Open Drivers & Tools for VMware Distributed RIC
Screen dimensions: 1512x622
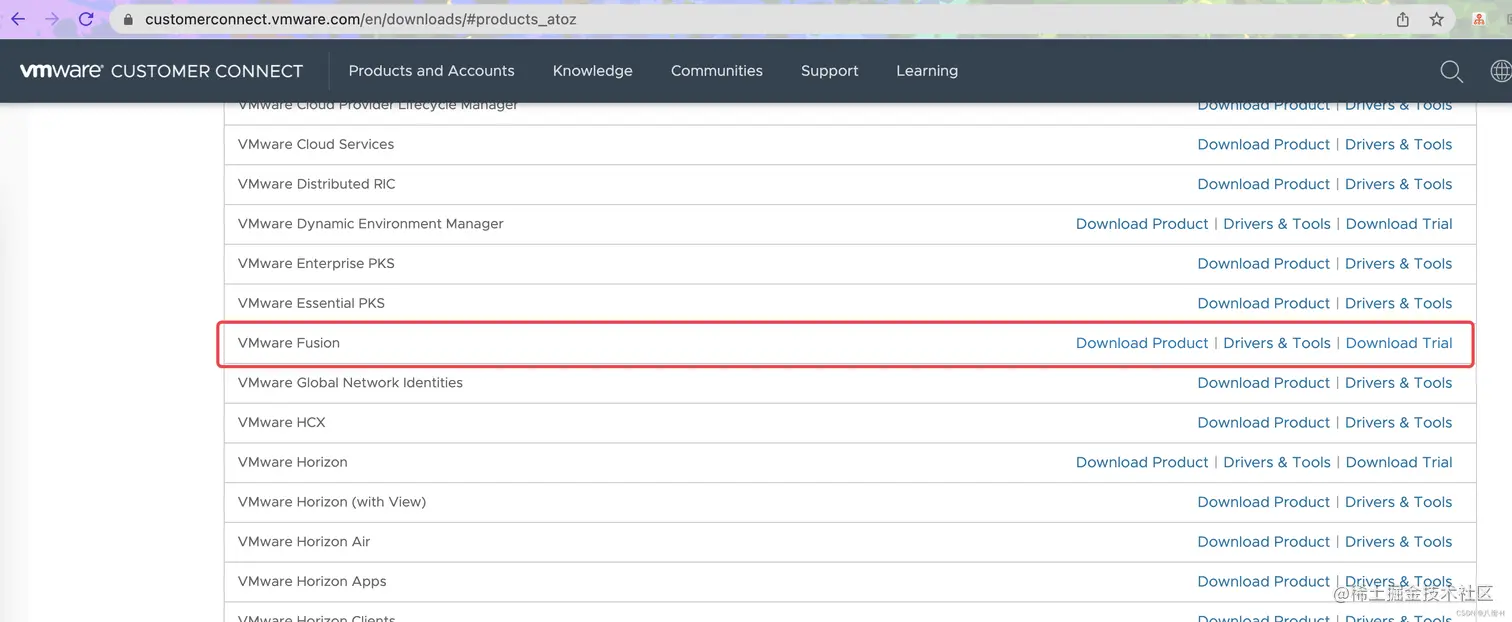point(1398,184)
